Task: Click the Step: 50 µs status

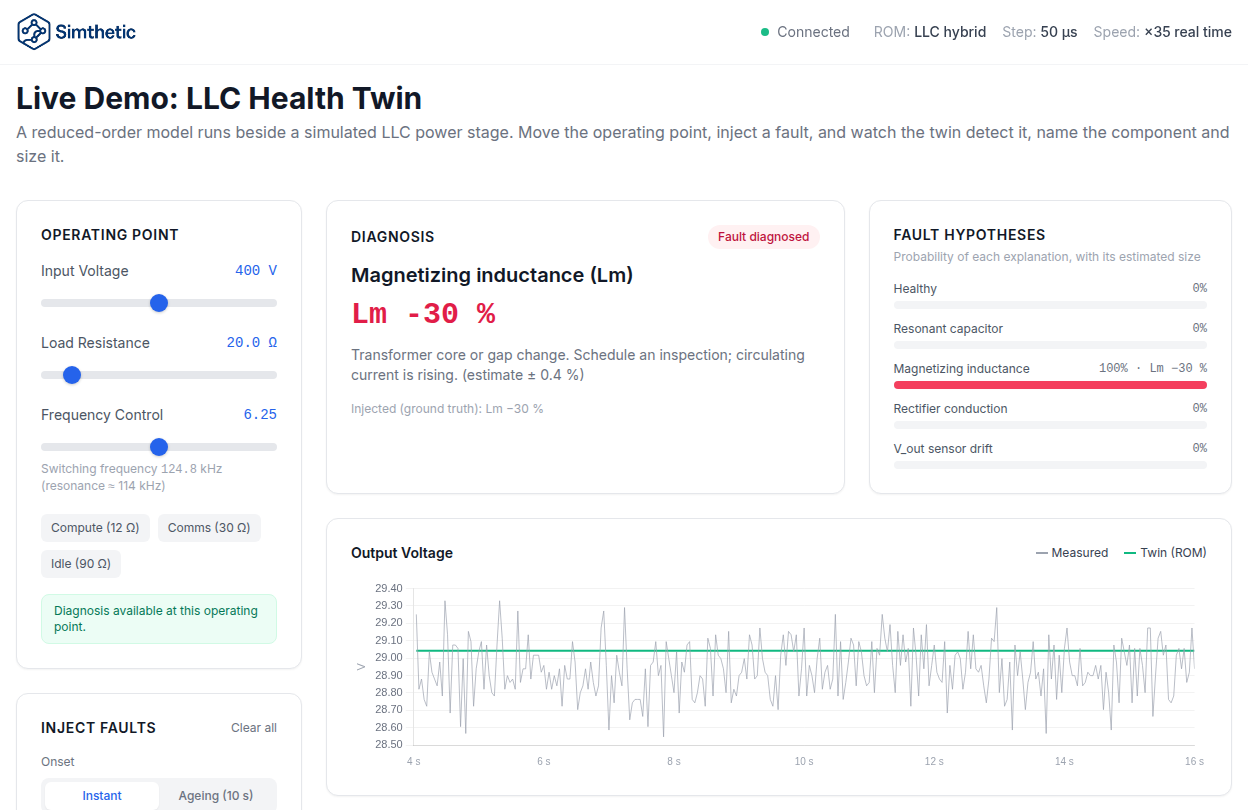Action: (x=1040, y=32)
